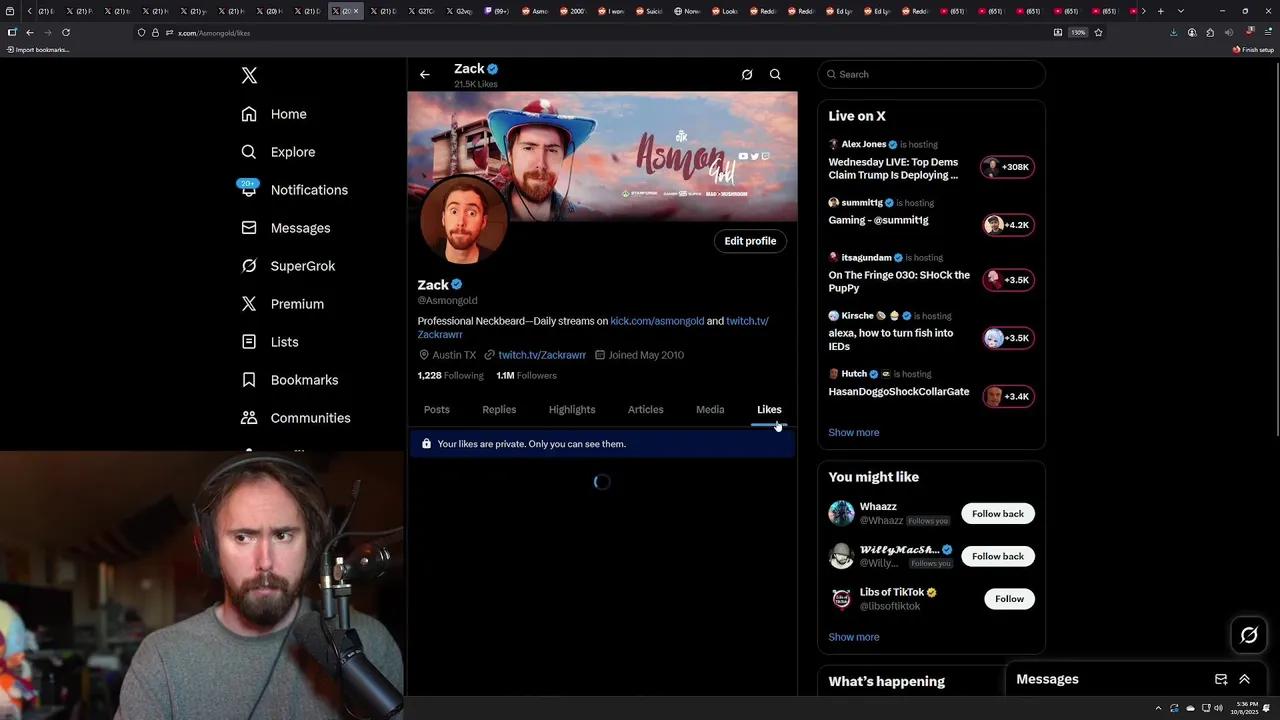This screenshot has width=1280, height=720.
Task: Click the browser back arrow
Action: click(30, 32)
